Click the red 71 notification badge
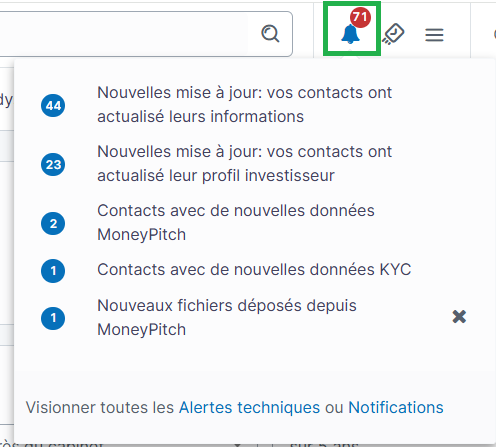496x447 pixels. (360, 17)
